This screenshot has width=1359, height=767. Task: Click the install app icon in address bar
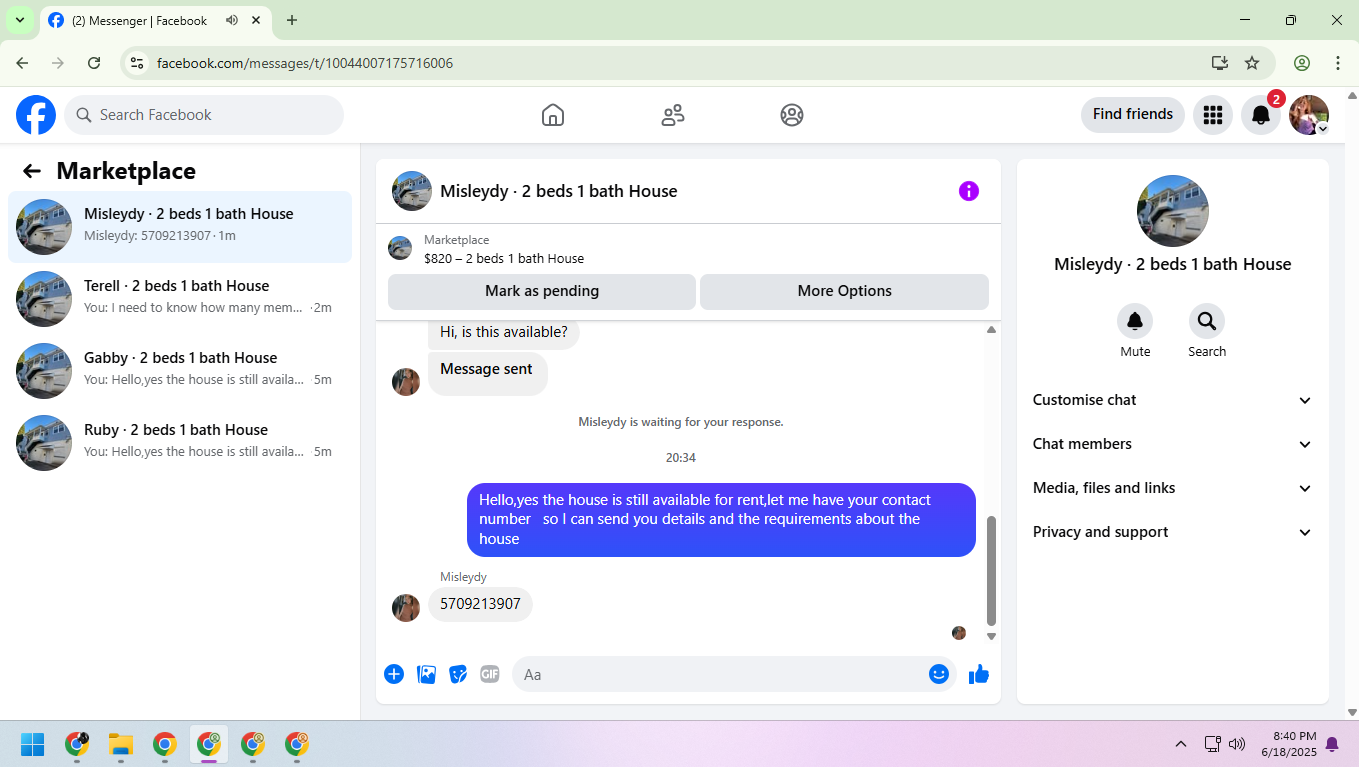click(1219, 63)
